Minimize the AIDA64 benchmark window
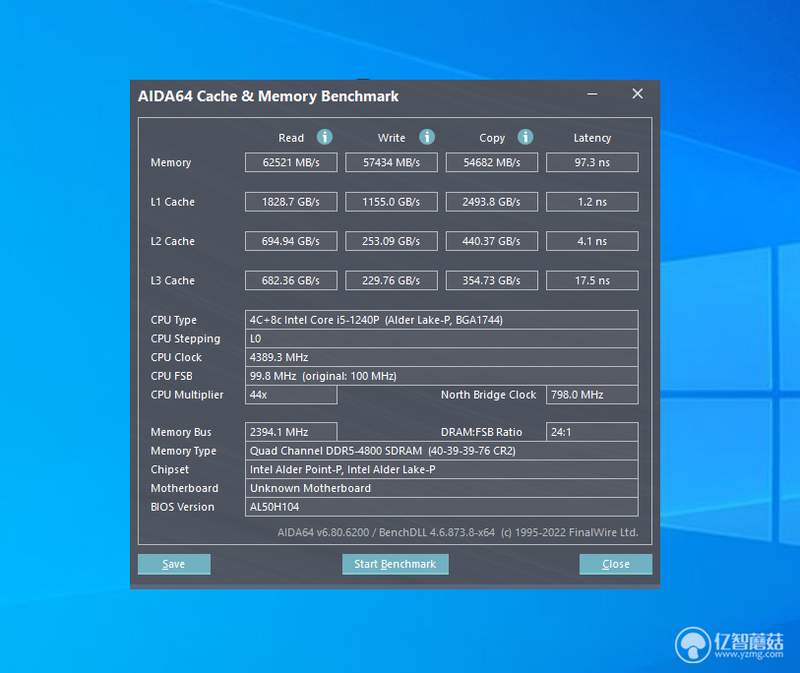This screenshot has width=800, height=673. point(592,94)
